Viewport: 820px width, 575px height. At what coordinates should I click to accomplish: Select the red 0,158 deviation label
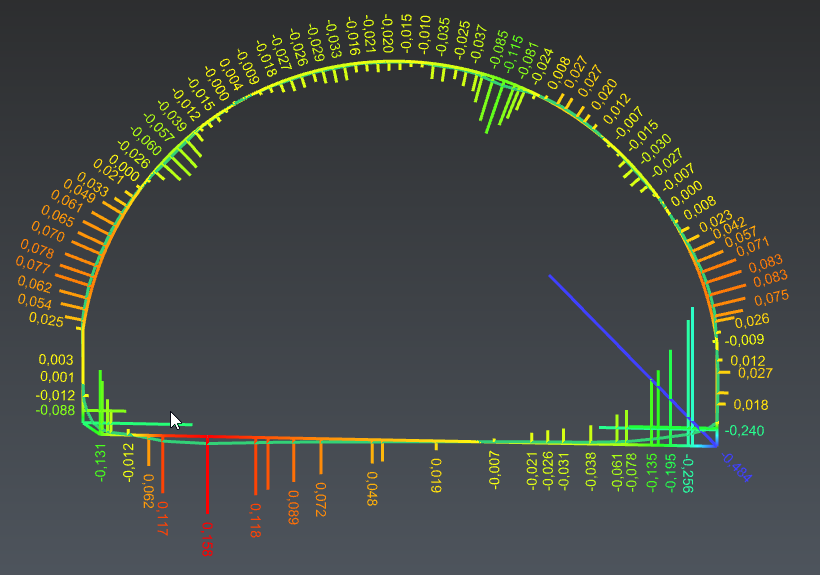point(207,539)
